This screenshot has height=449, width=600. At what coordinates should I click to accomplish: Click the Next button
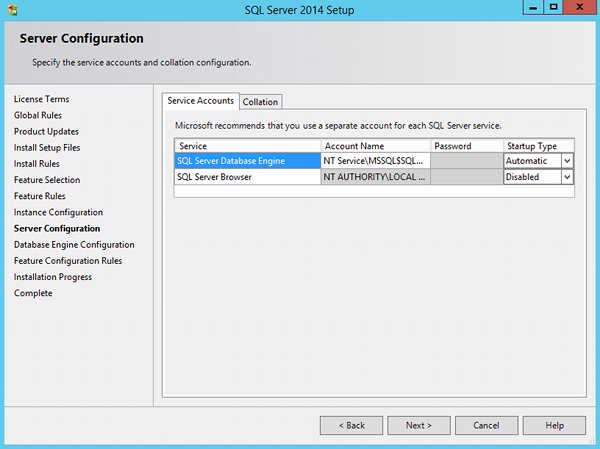pos(418,425)
